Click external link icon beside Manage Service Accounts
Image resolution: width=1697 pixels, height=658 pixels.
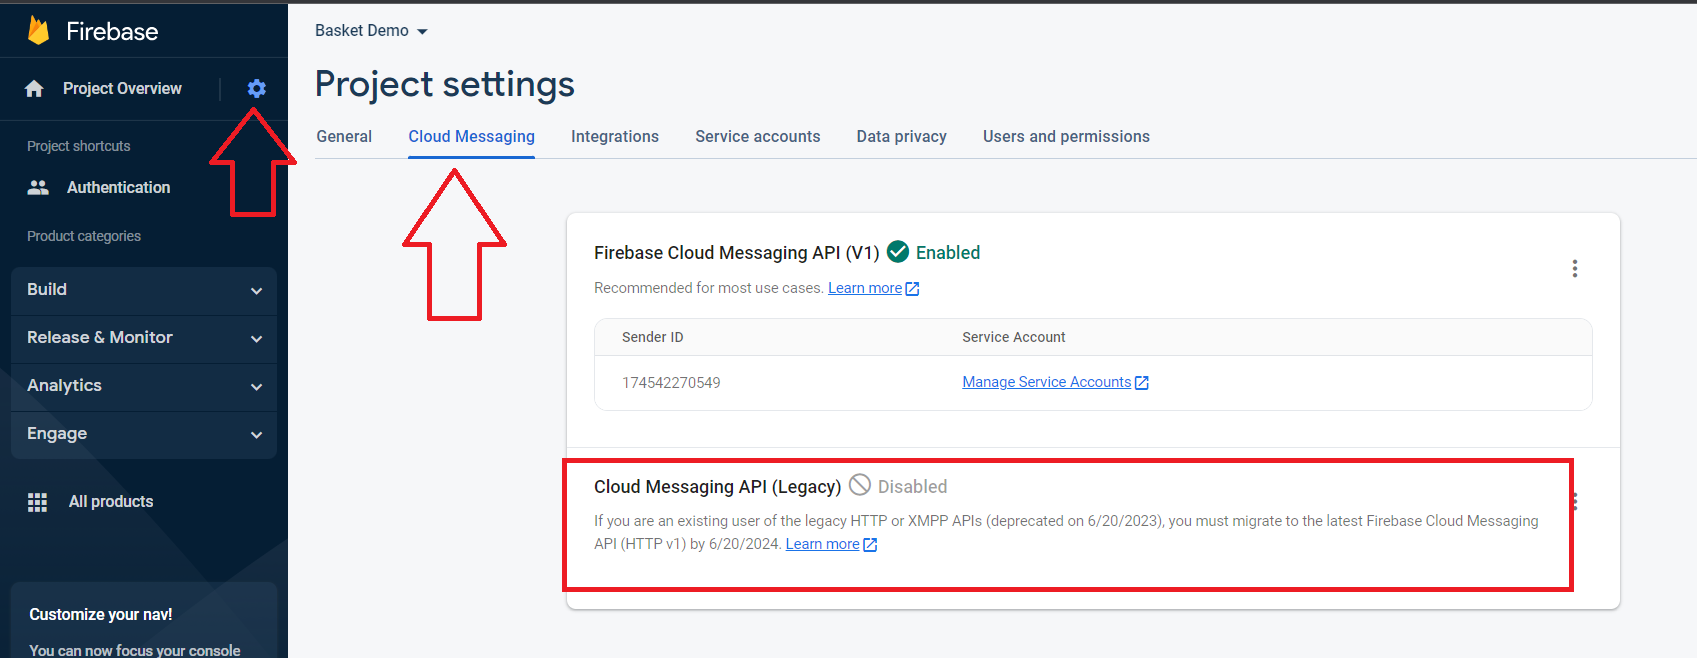[x=1142, y=383]
